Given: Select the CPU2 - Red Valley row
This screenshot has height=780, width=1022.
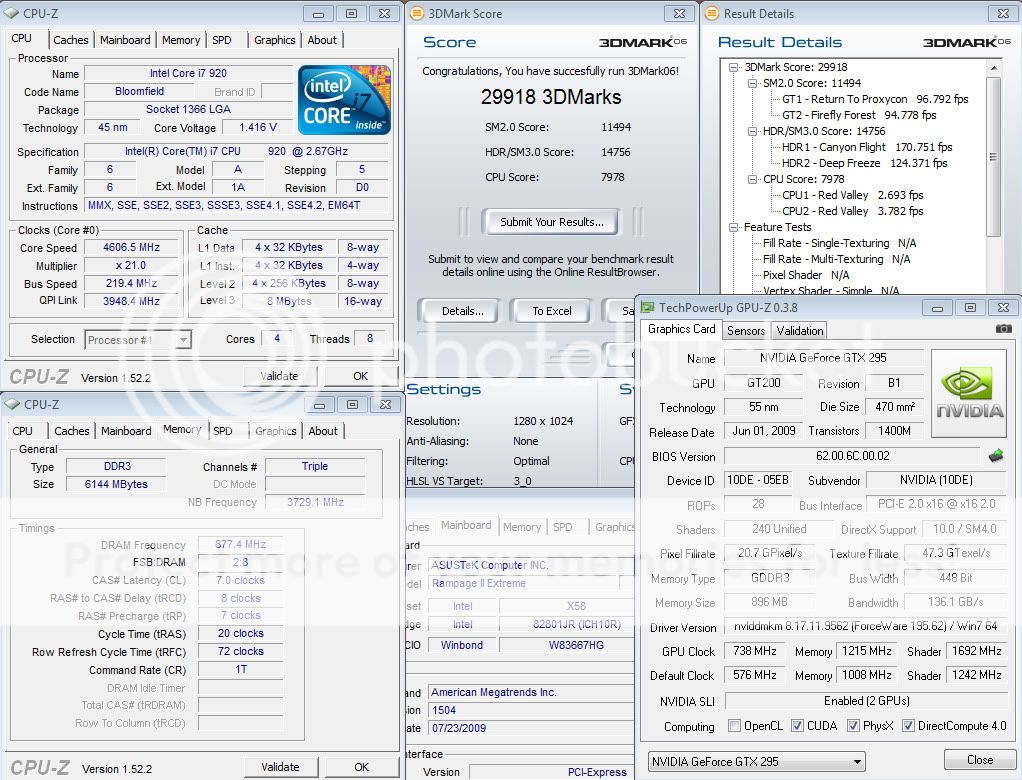Looking at the screenshot, I should pyautogui.click(x=853, y=211).
